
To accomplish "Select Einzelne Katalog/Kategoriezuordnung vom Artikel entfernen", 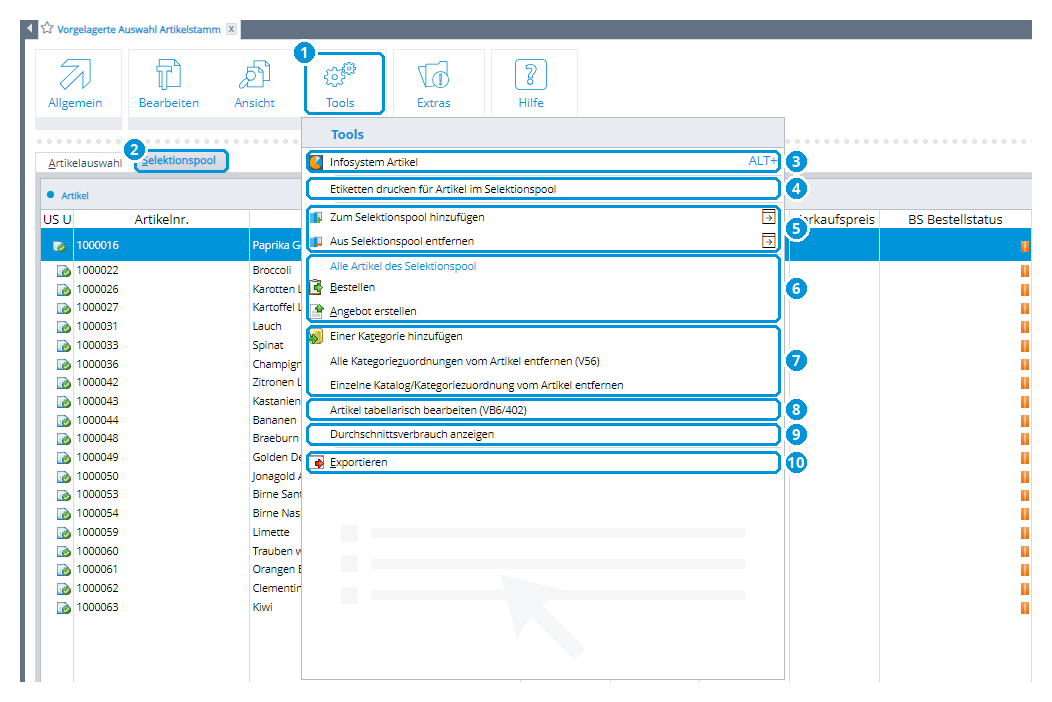I will (543, 385).
